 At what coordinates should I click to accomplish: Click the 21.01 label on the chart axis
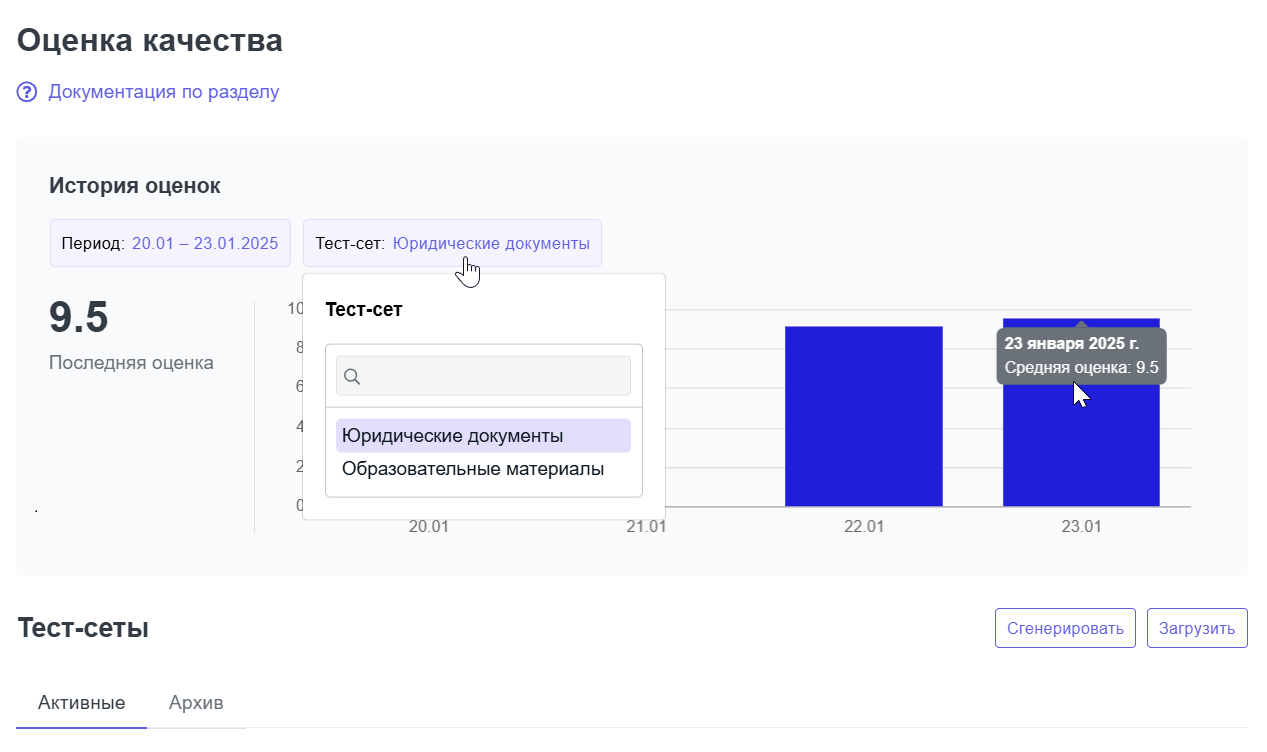[x=646, y=526]
